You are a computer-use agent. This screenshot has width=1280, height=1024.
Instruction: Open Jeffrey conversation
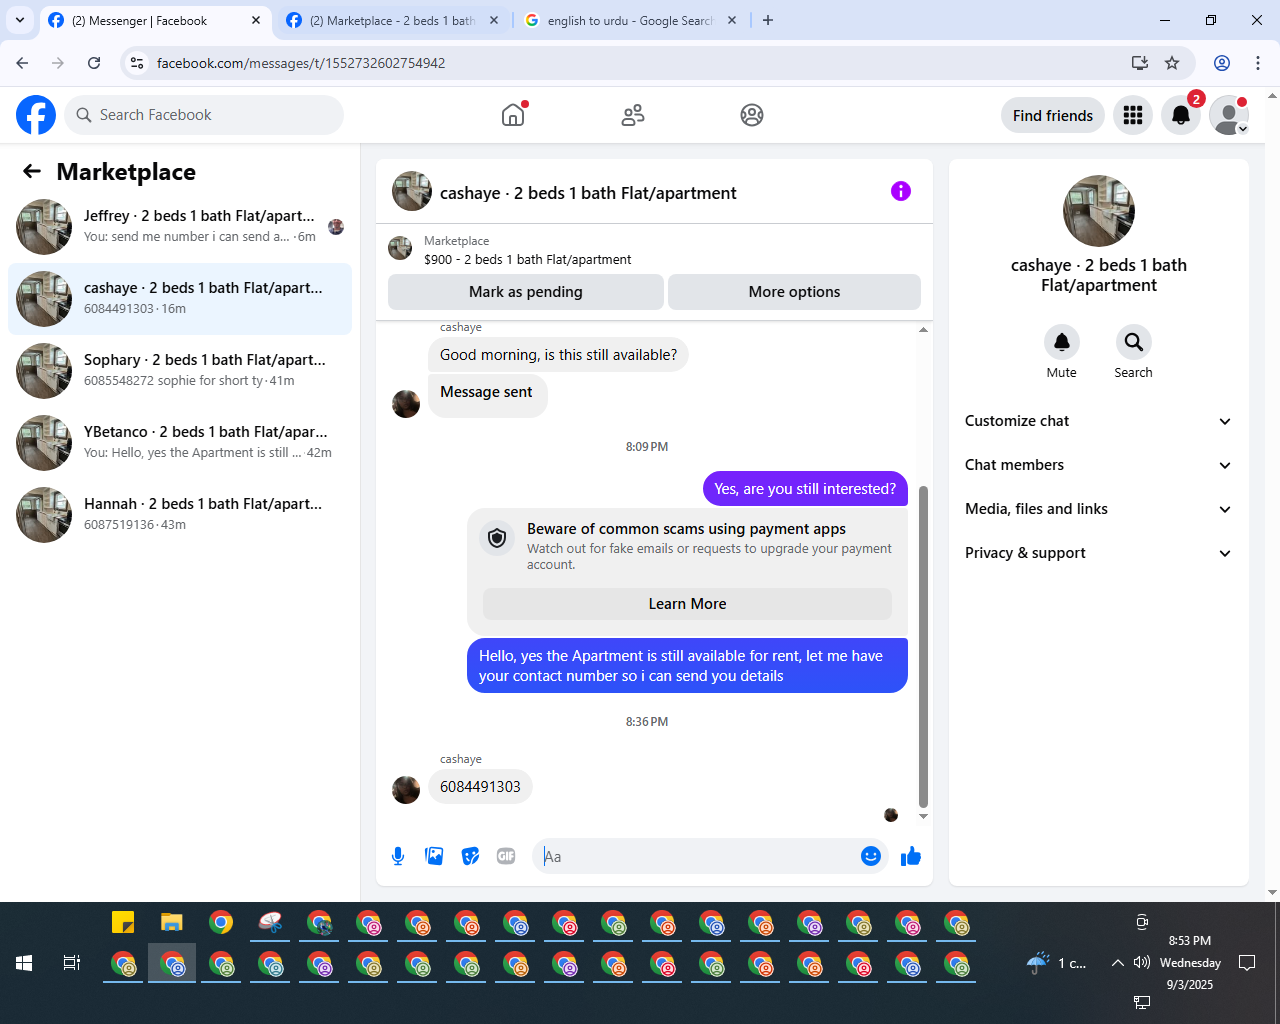click(180, 227)
